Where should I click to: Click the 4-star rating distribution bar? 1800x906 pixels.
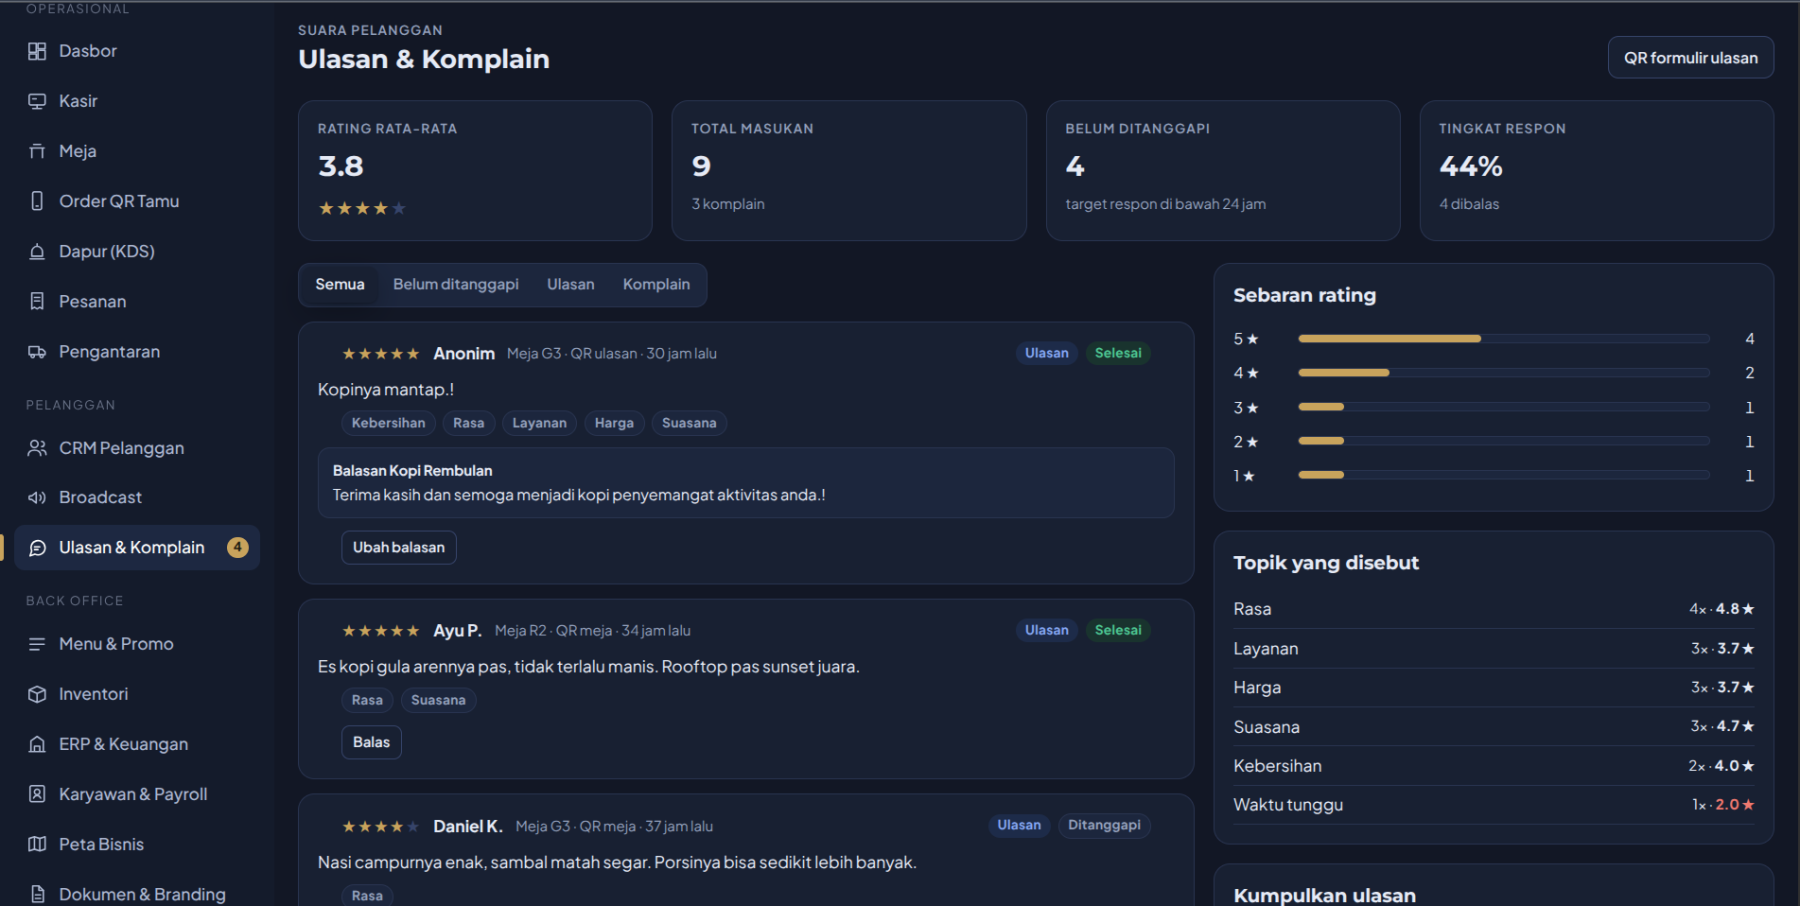(1503, 373)
